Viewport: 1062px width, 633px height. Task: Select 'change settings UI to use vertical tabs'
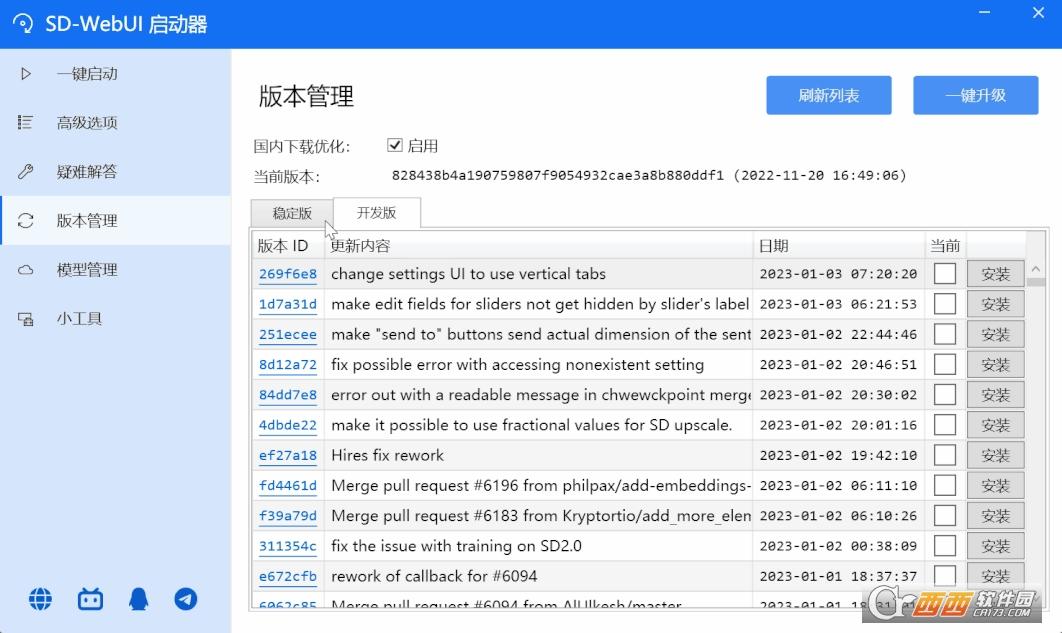click(469, 274)
